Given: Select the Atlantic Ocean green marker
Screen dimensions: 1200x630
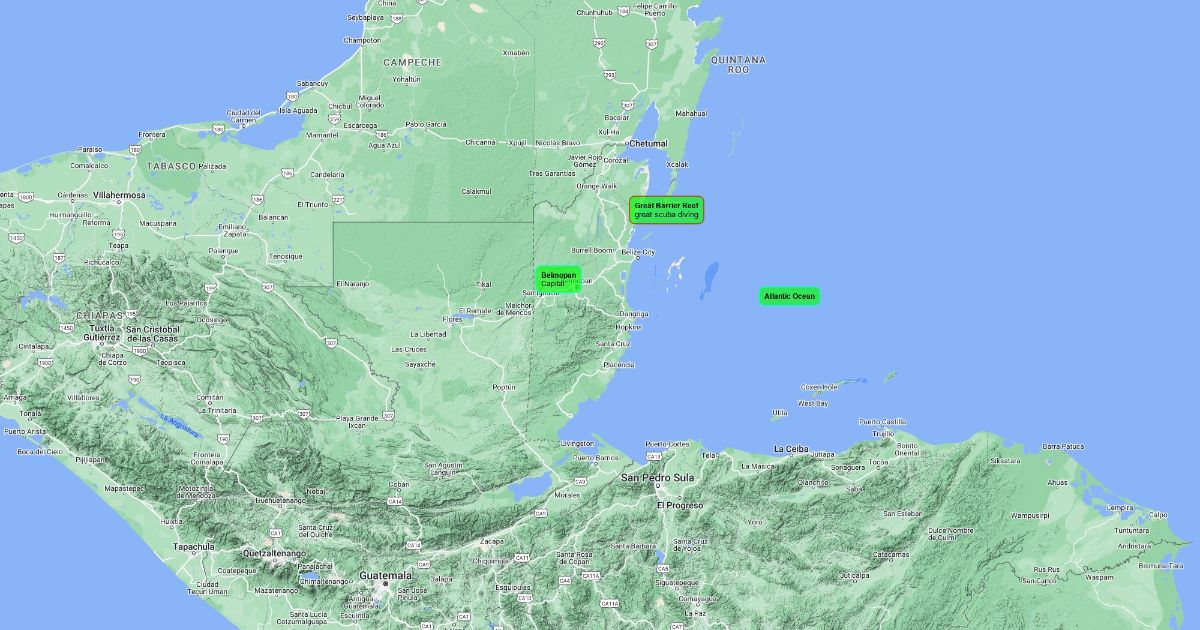Looking at the screenshot, I should (789, 296).
